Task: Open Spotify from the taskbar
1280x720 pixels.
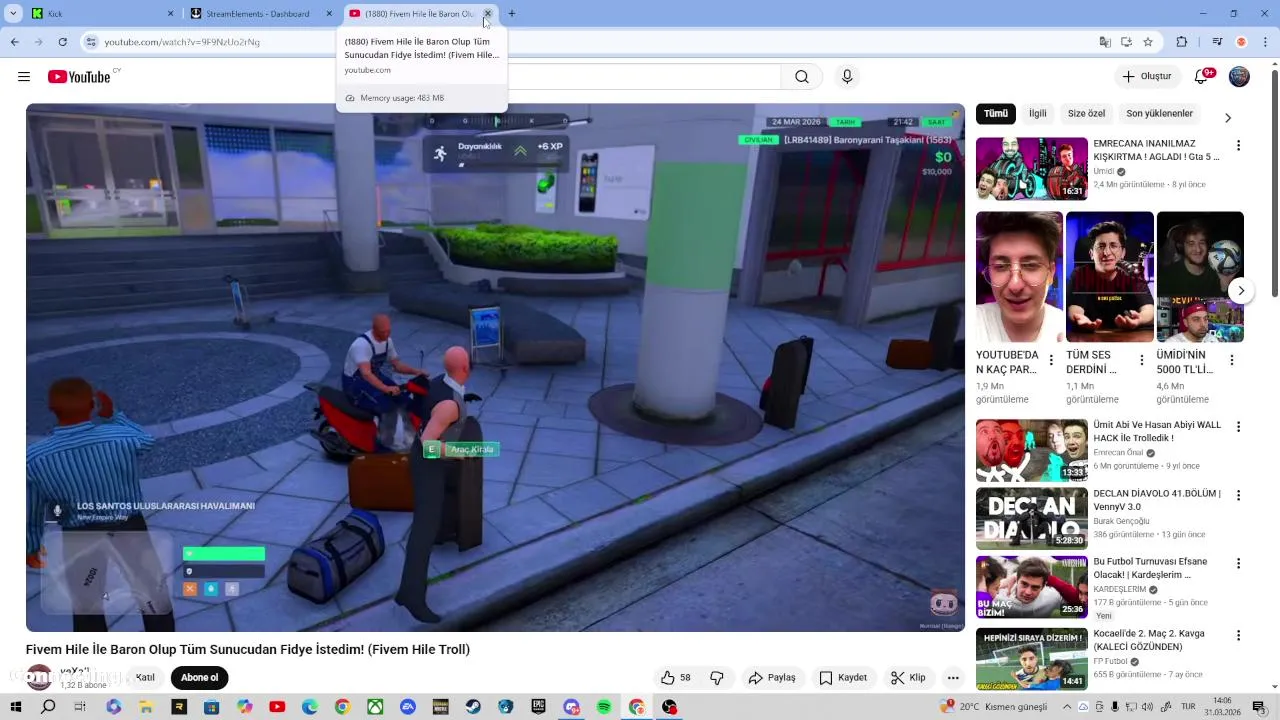Action: [x=604, y=707]
